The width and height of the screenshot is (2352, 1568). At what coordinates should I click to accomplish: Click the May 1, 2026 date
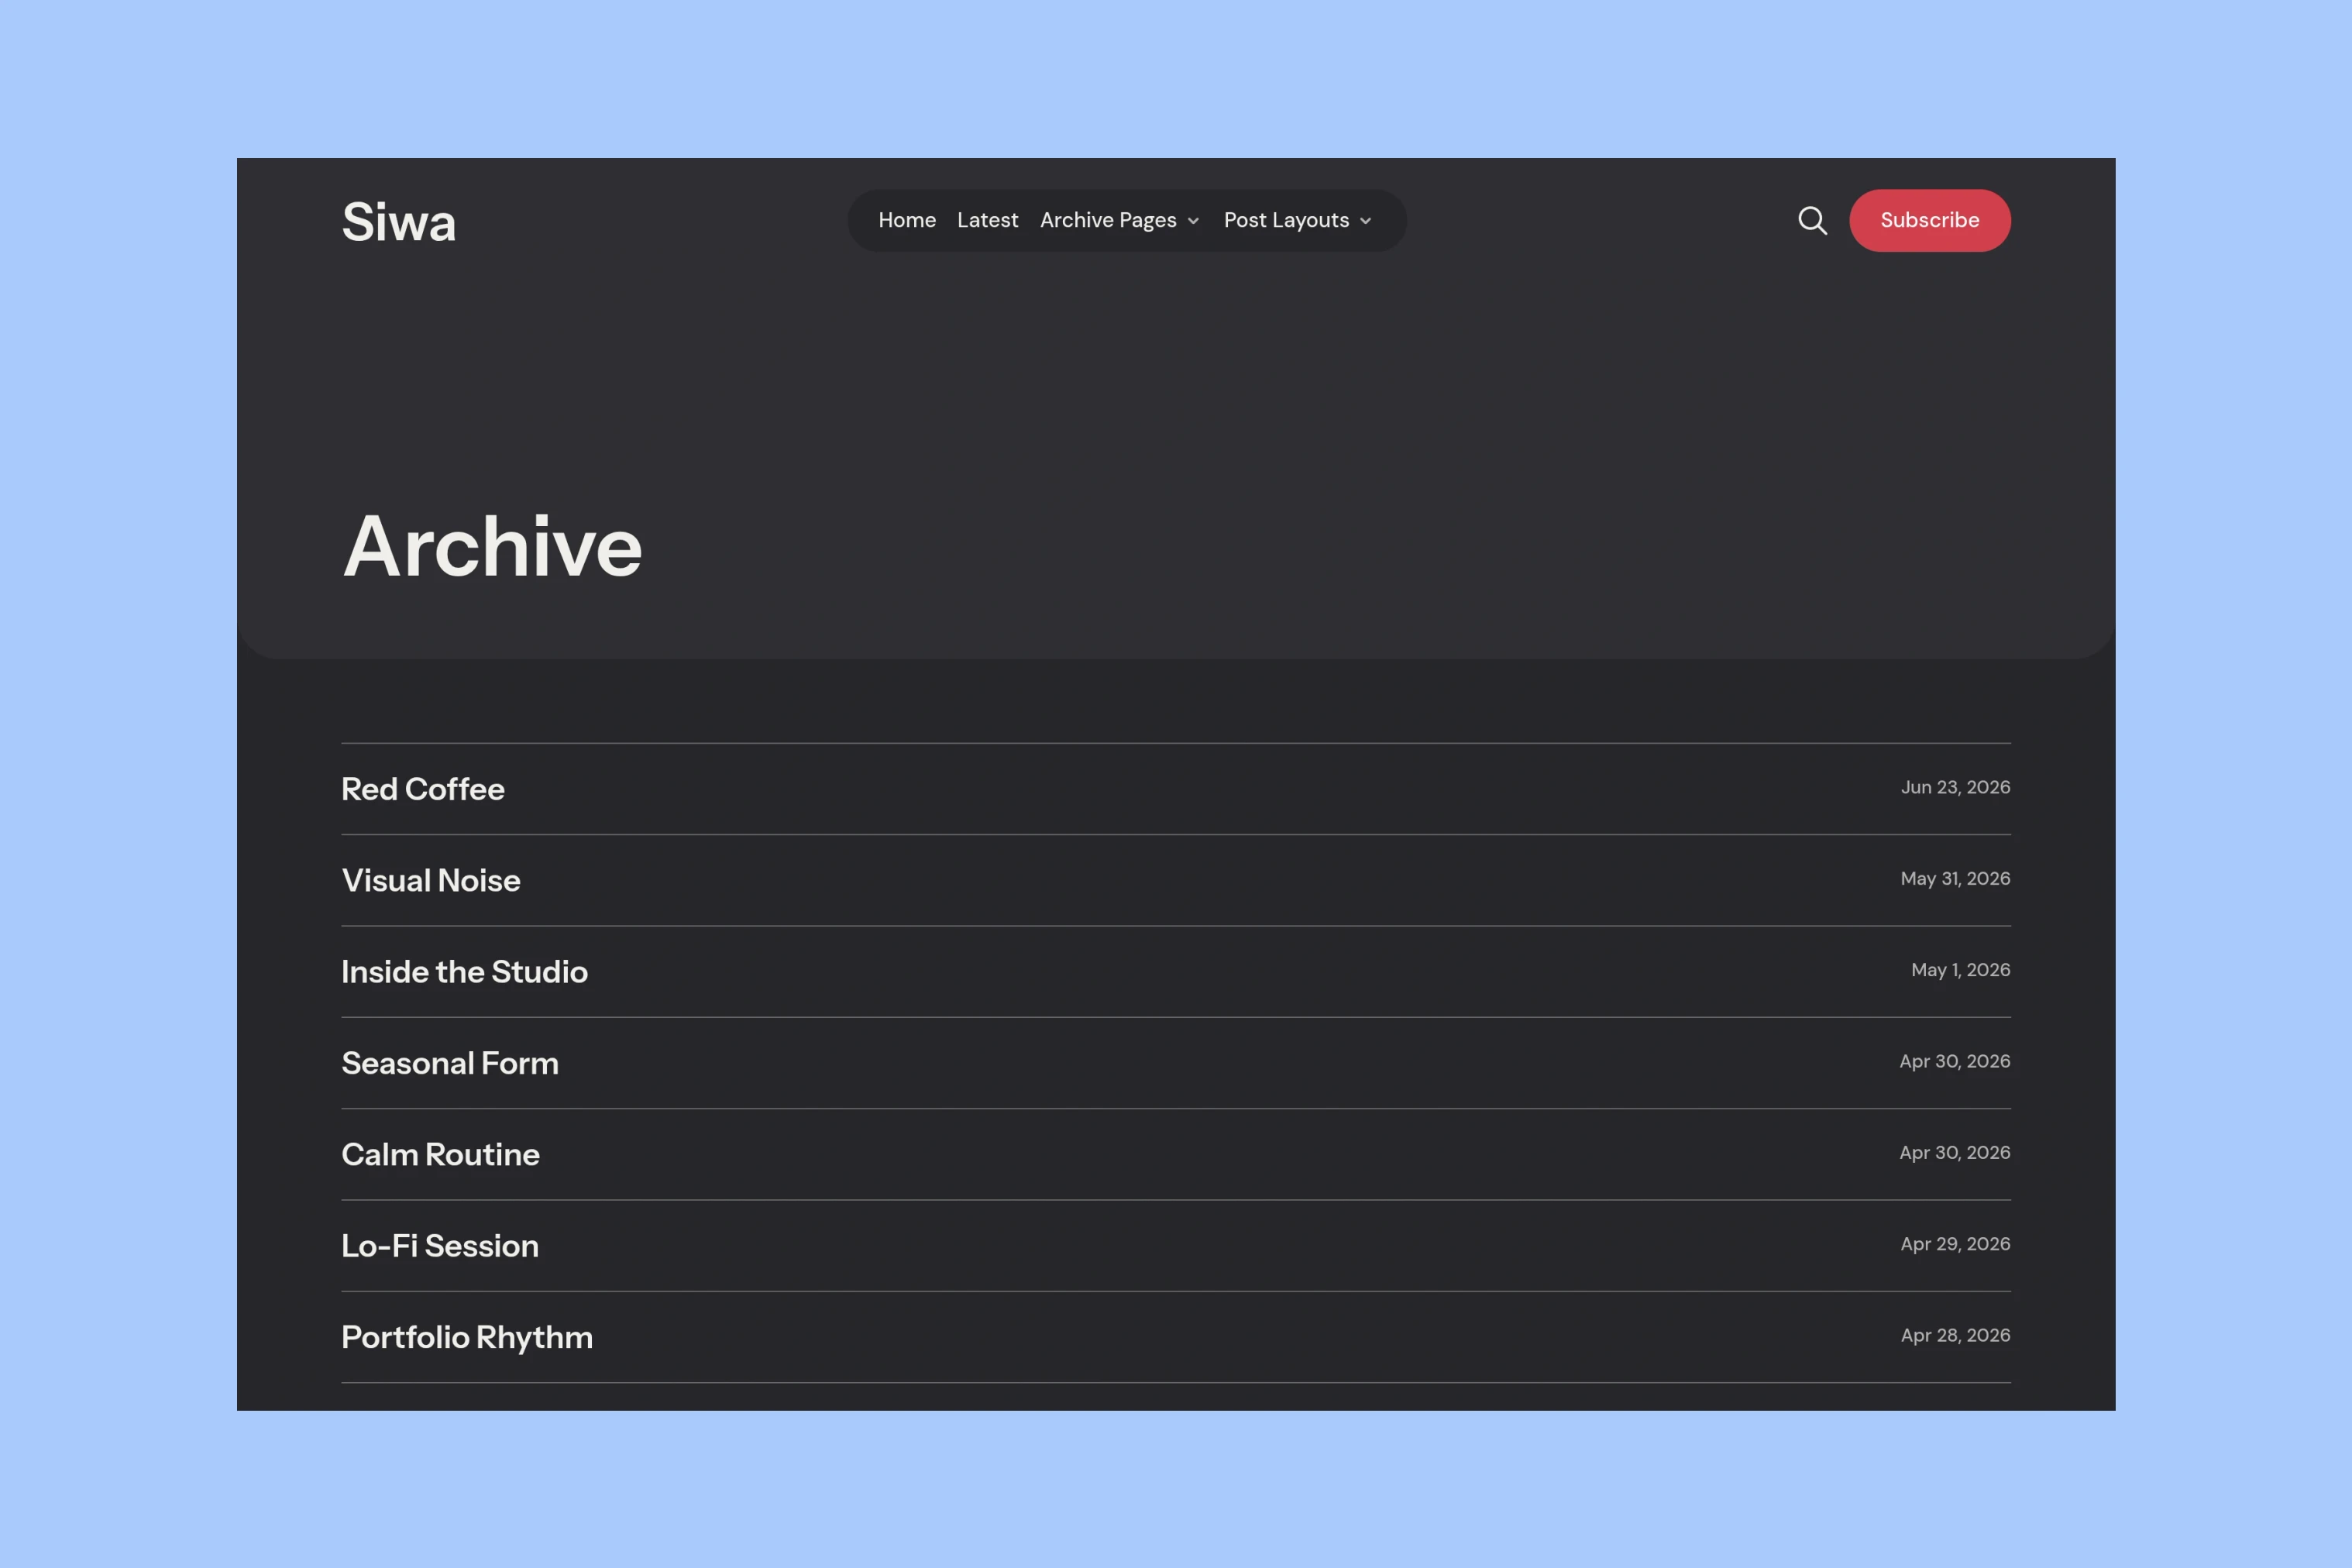pos(1960,970)
